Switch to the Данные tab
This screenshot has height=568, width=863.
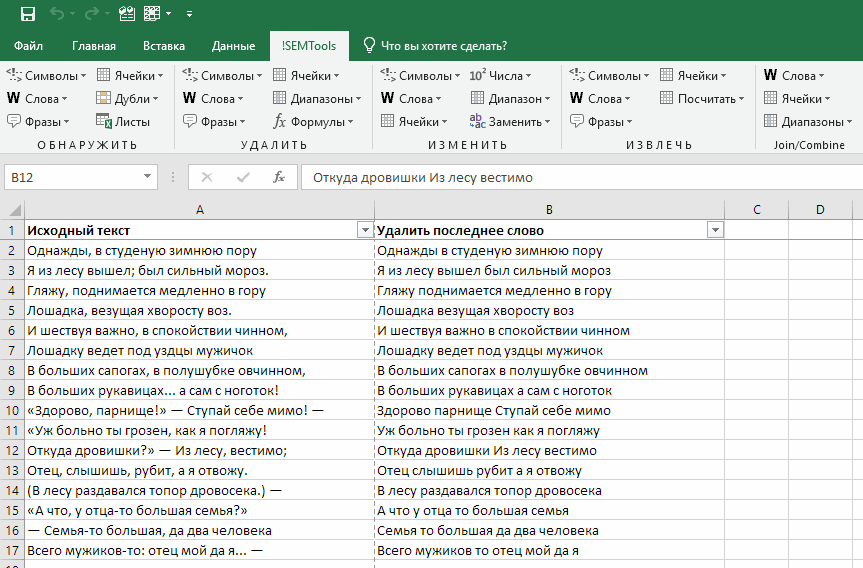click(233, 46)
